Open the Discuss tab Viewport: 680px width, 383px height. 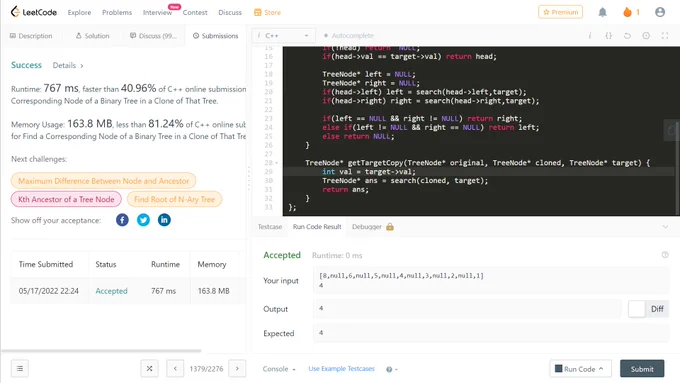[x=153, y=36]
